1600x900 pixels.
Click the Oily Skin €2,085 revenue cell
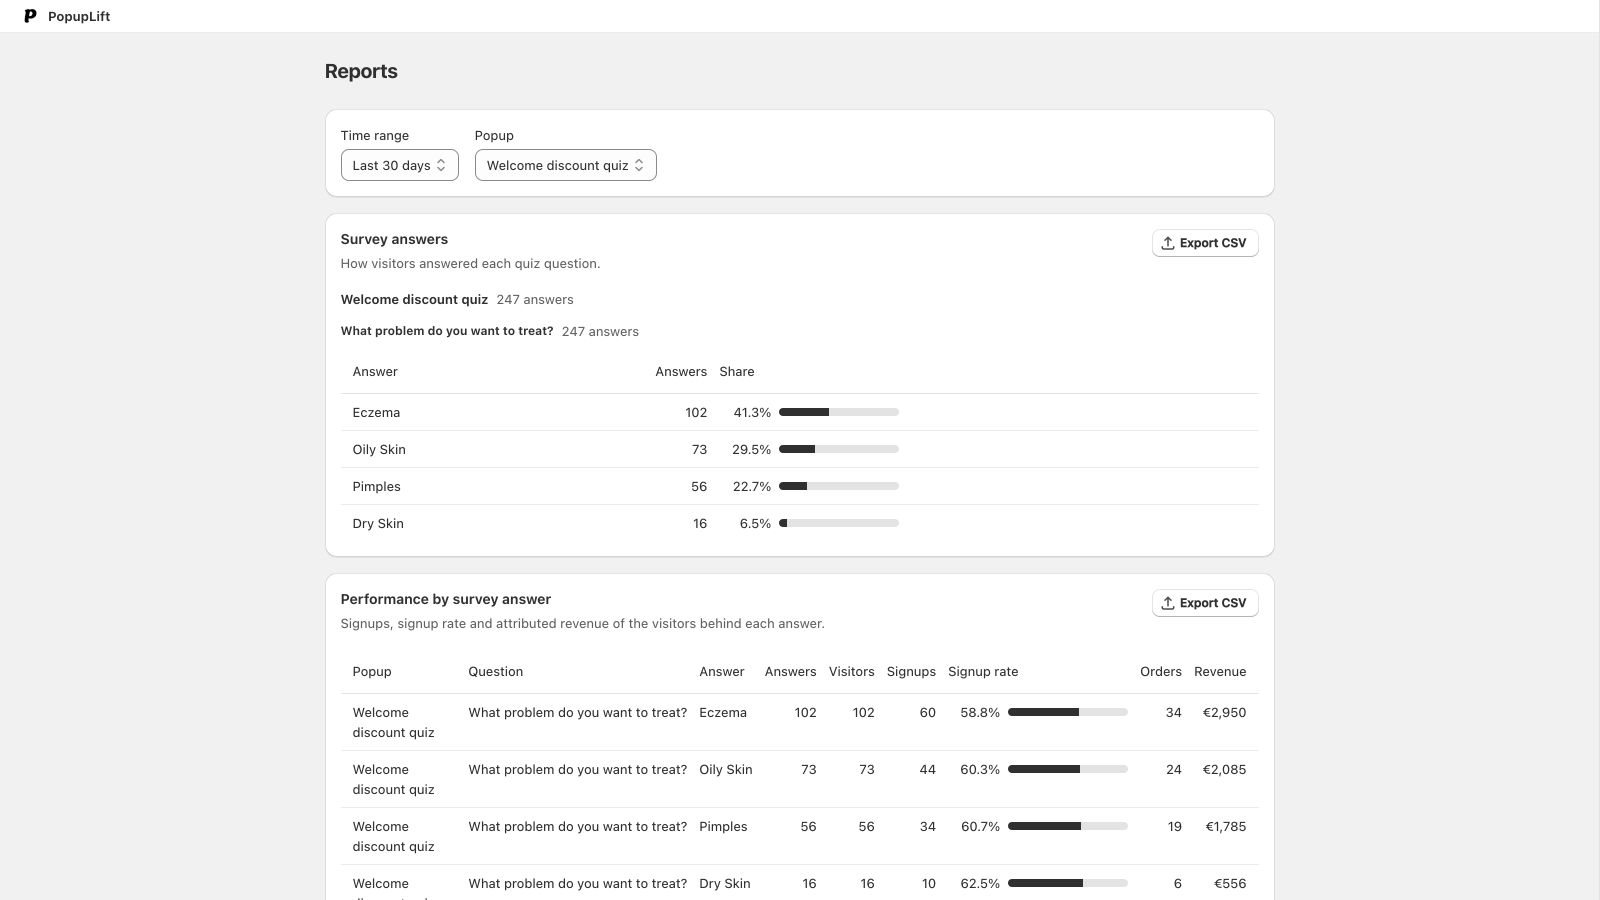[x=1224, y=770]
